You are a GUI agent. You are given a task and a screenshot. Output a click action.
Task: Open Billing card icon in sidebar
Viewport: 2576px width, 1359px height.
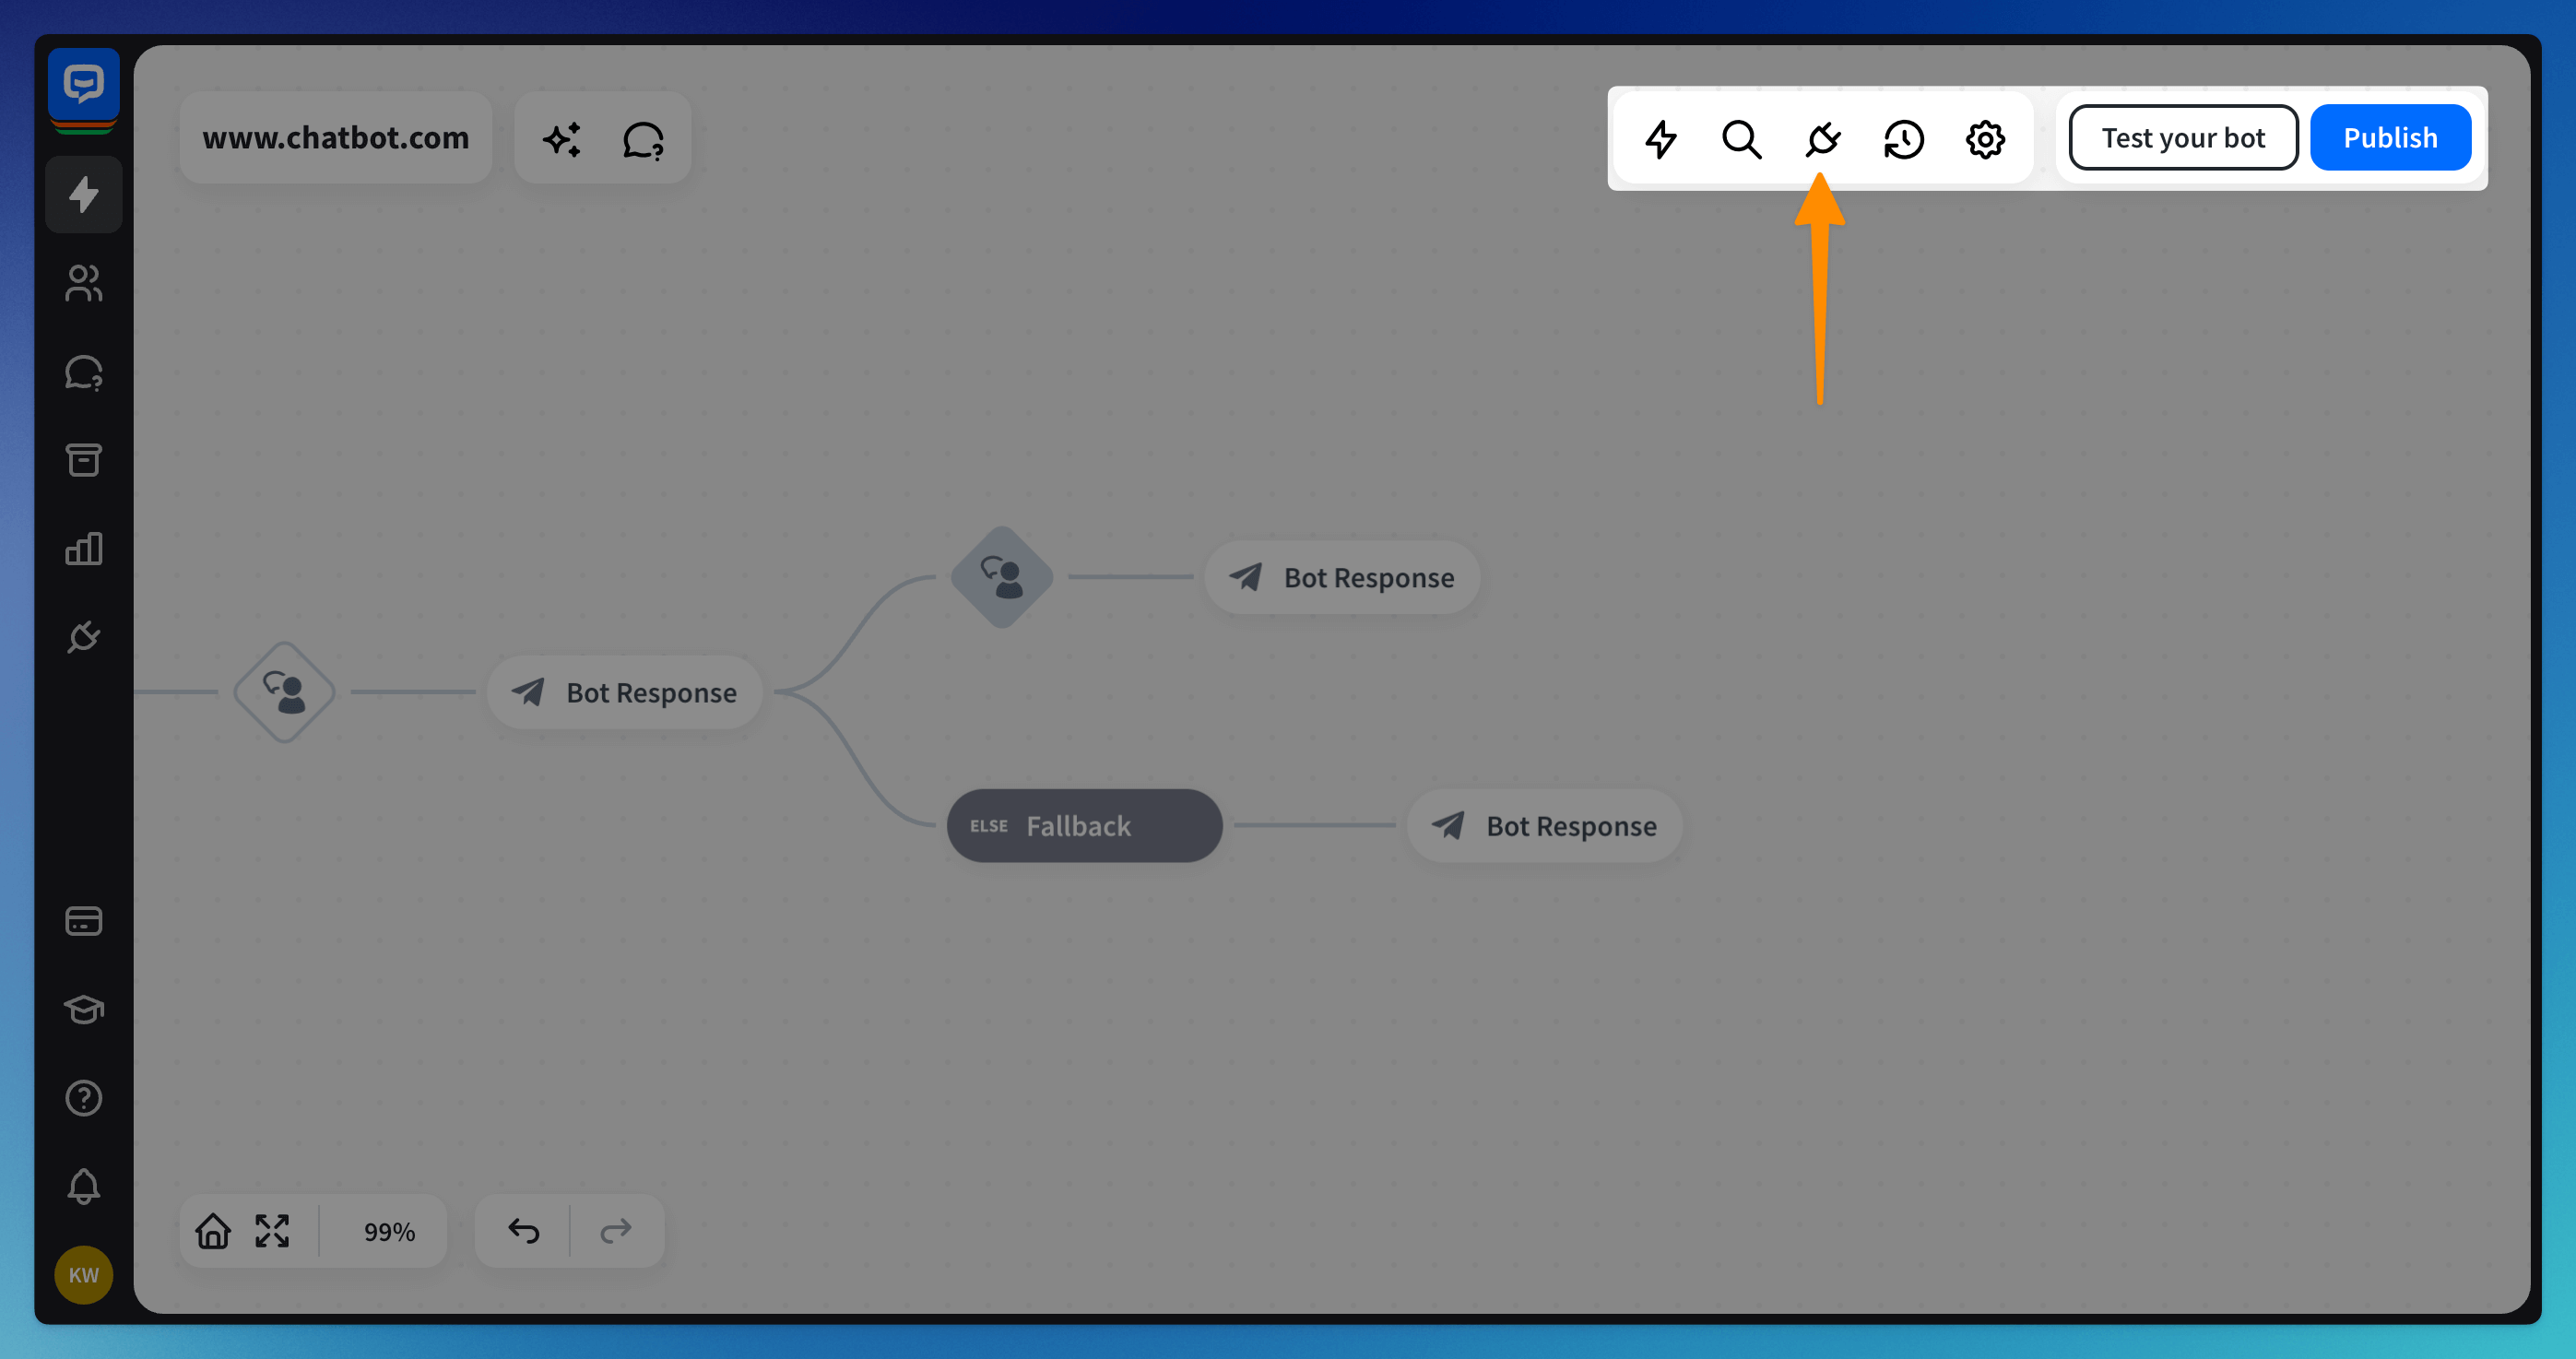[84, 921]
